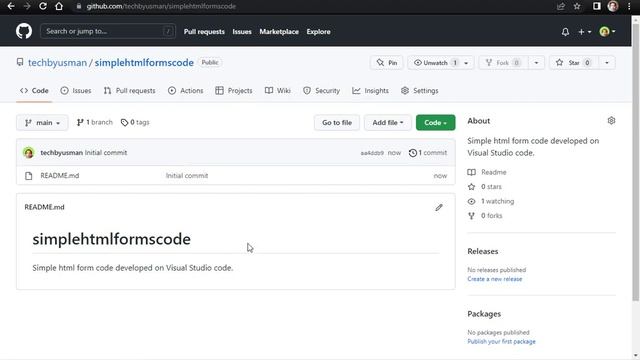Open green Code dropdown
The height and width of the screenshot is (360, 640).
436,122
